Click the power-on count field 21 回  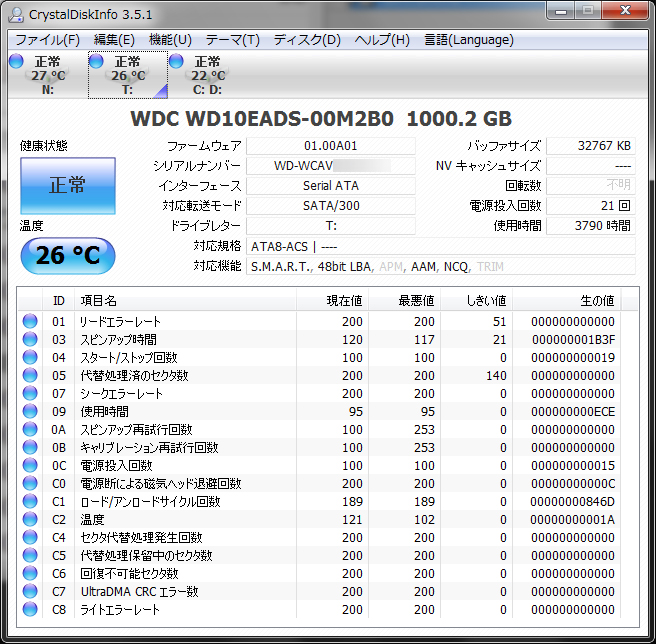coord(591,206)
